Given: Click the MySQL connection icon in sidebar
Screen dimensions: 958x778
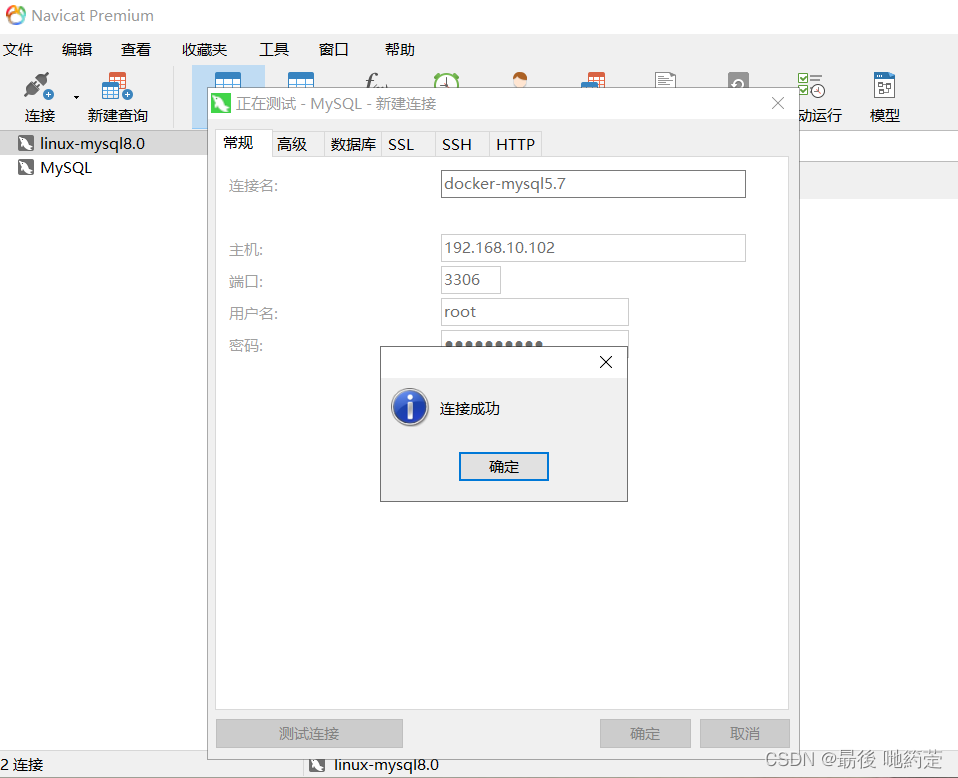Looking at the screenshot, I should [x=26, y=167].
